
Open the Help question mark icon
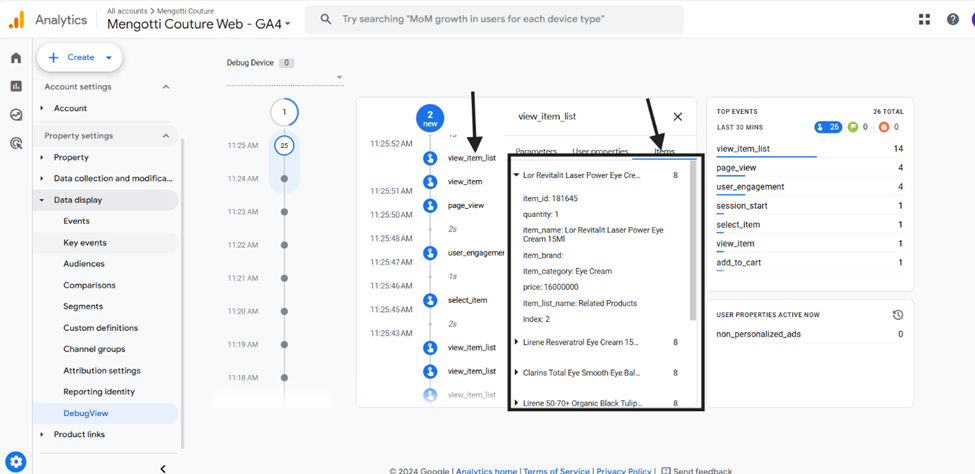[x=953, y=19]
